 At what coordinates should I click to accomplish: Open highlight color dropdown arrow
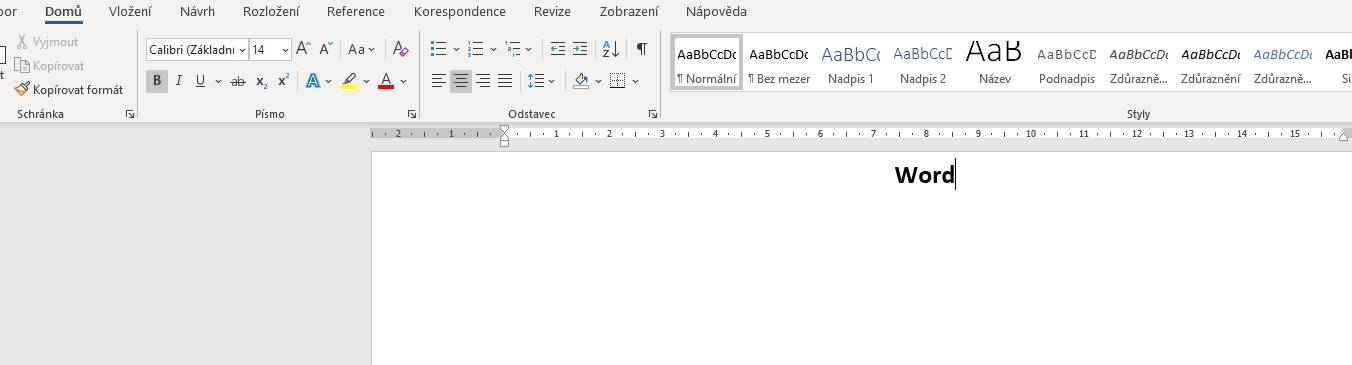pos(366,81)
